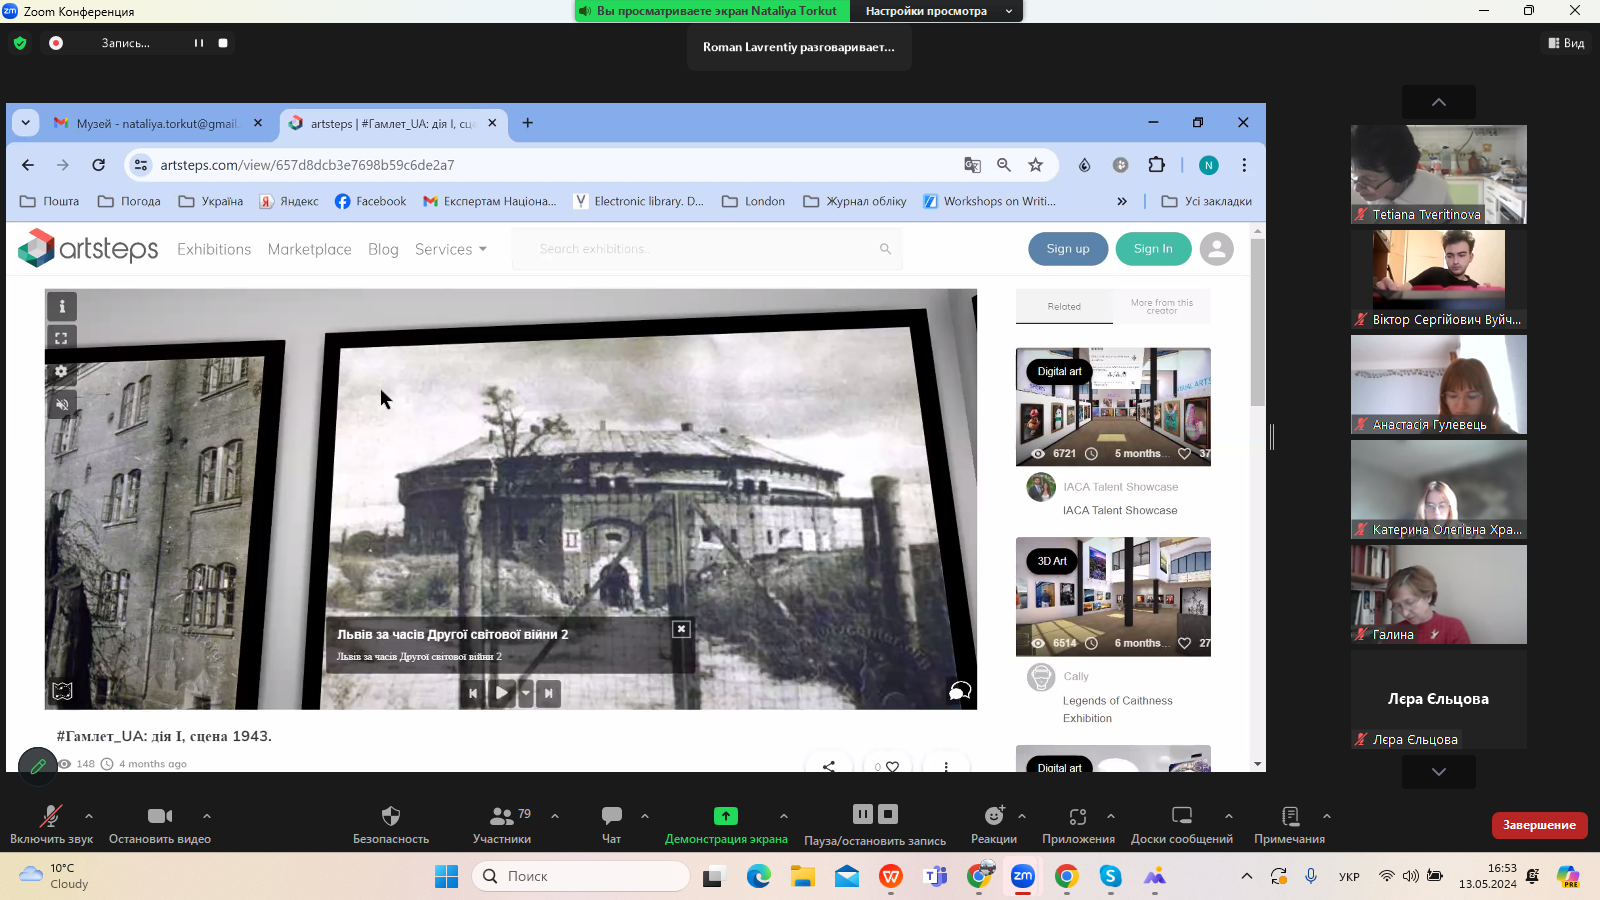Close the artwork caption popup
The height and width of the screenshot is (900, 1600).
[x=681, y=629]
